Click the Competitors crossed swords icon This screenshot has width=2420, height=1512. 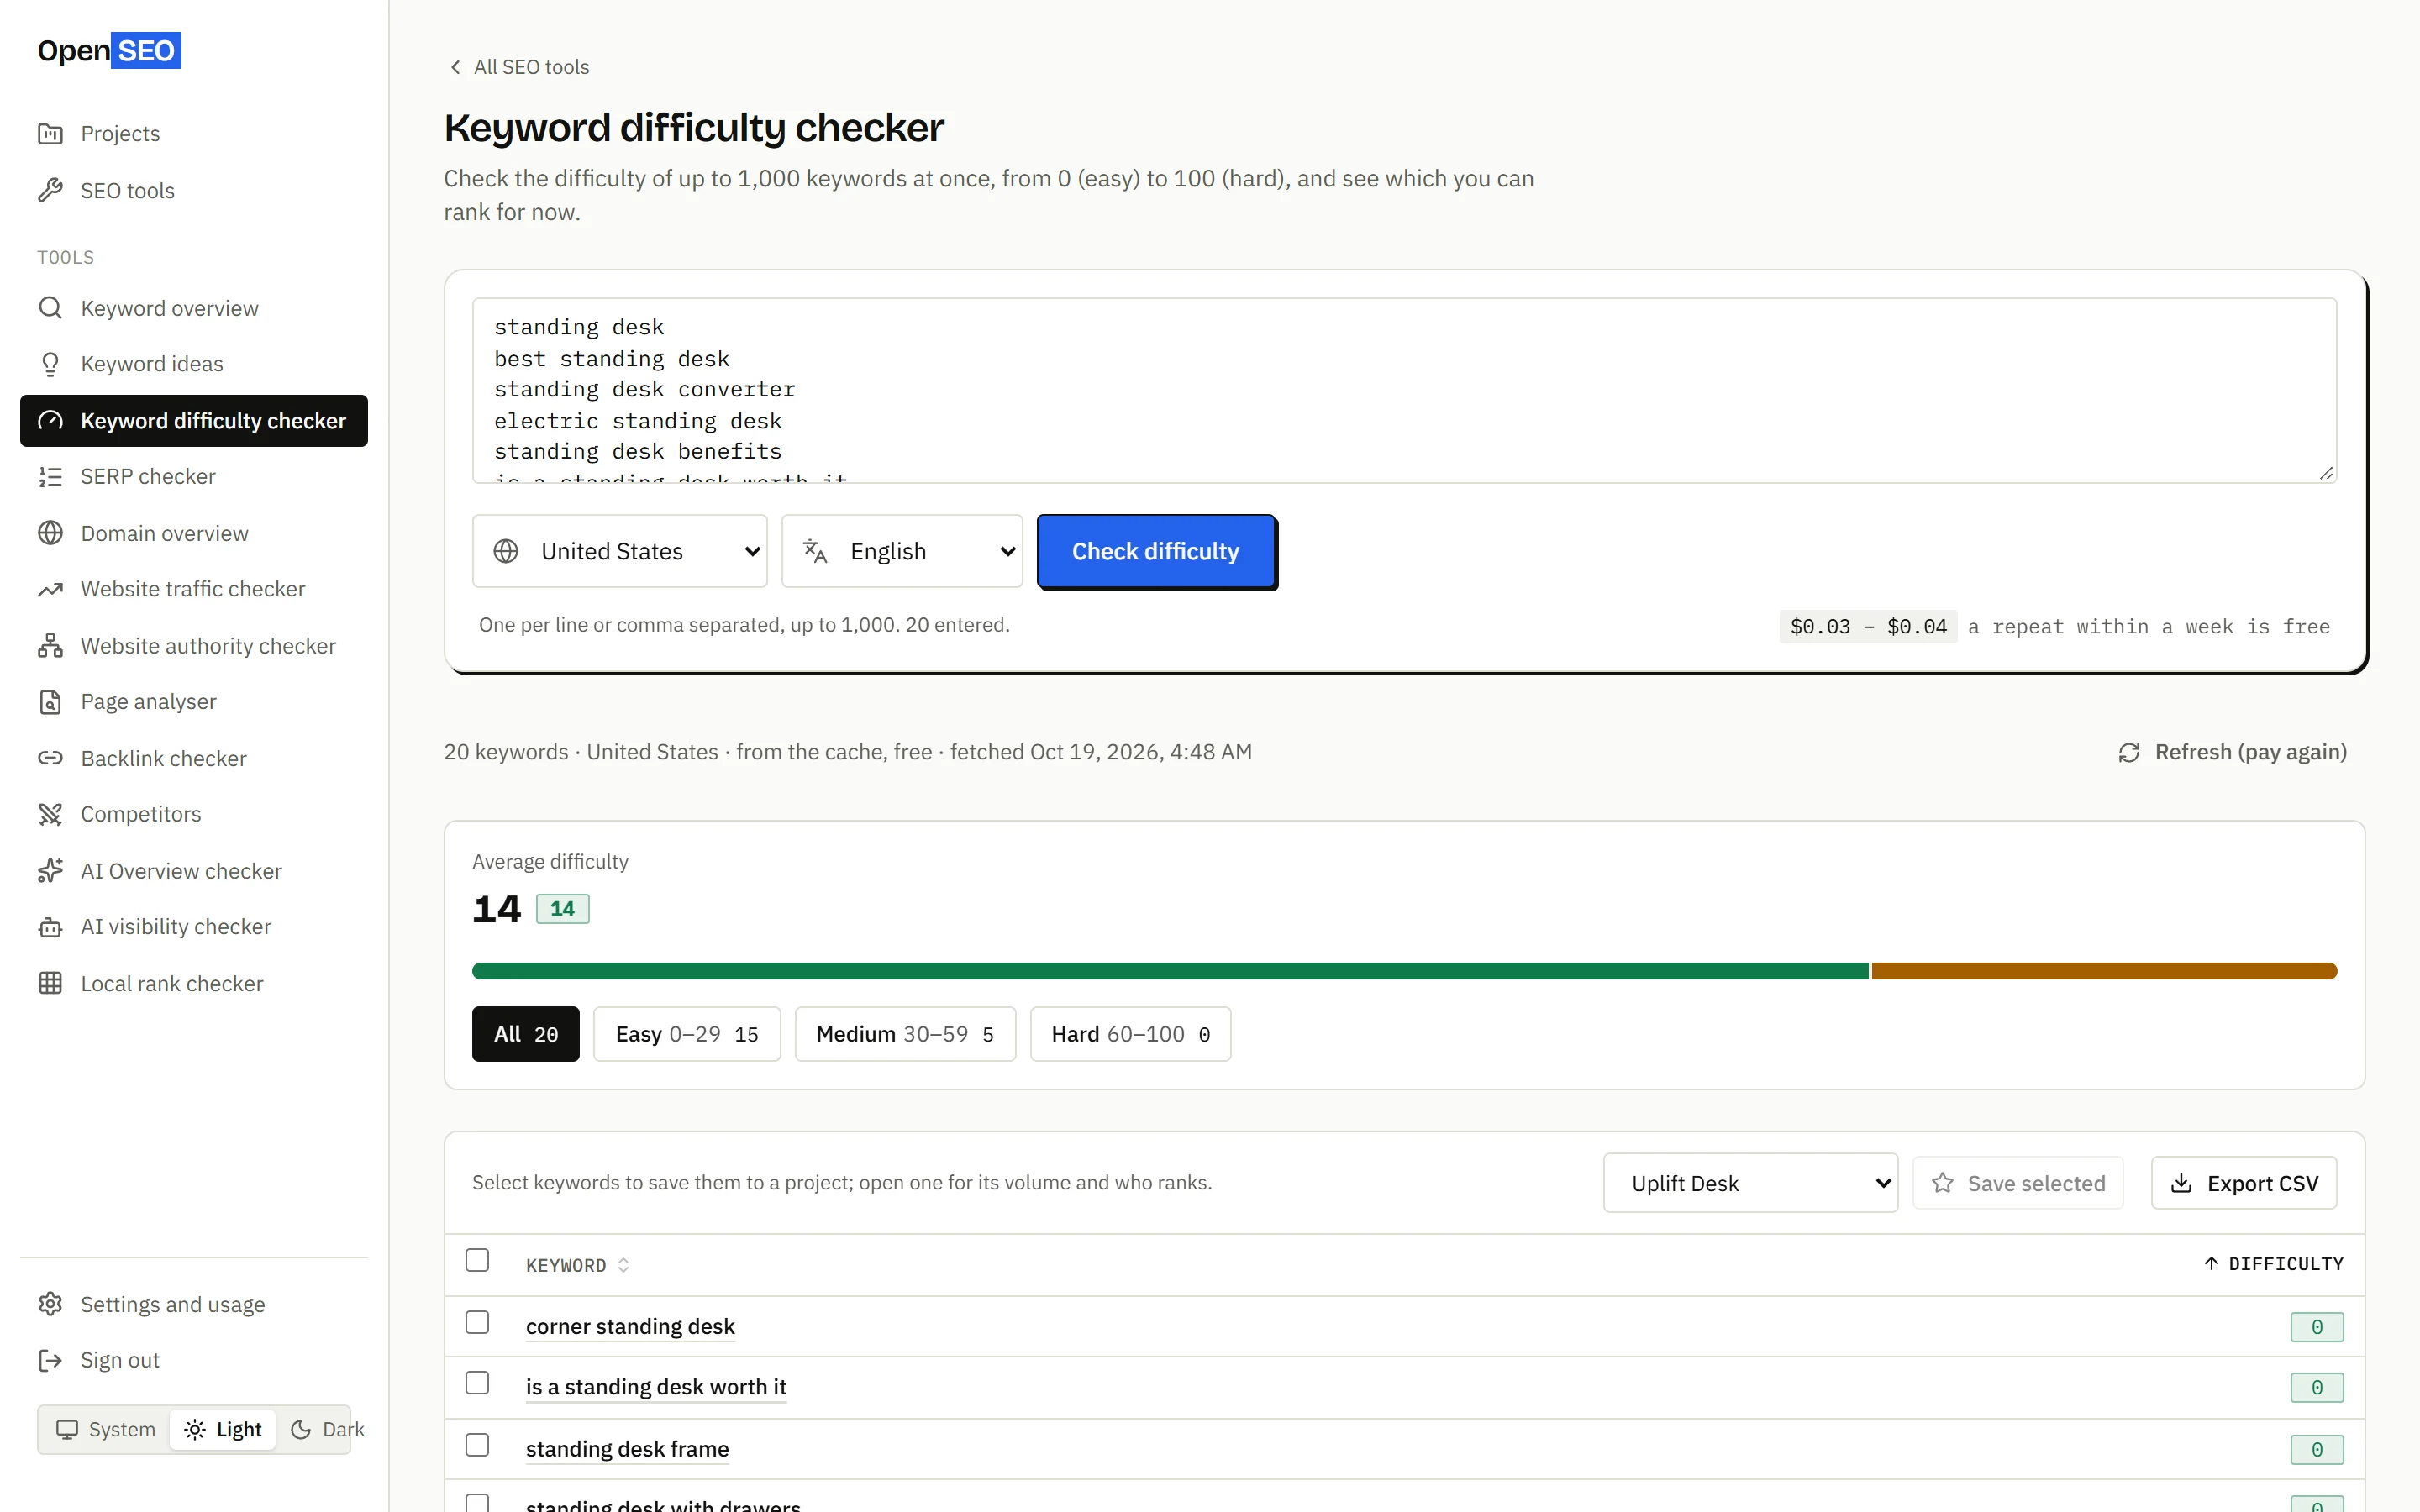(50, 814)
